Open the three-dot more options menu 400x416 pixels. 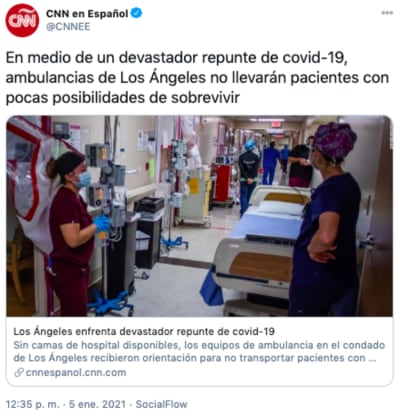point(387,13)
